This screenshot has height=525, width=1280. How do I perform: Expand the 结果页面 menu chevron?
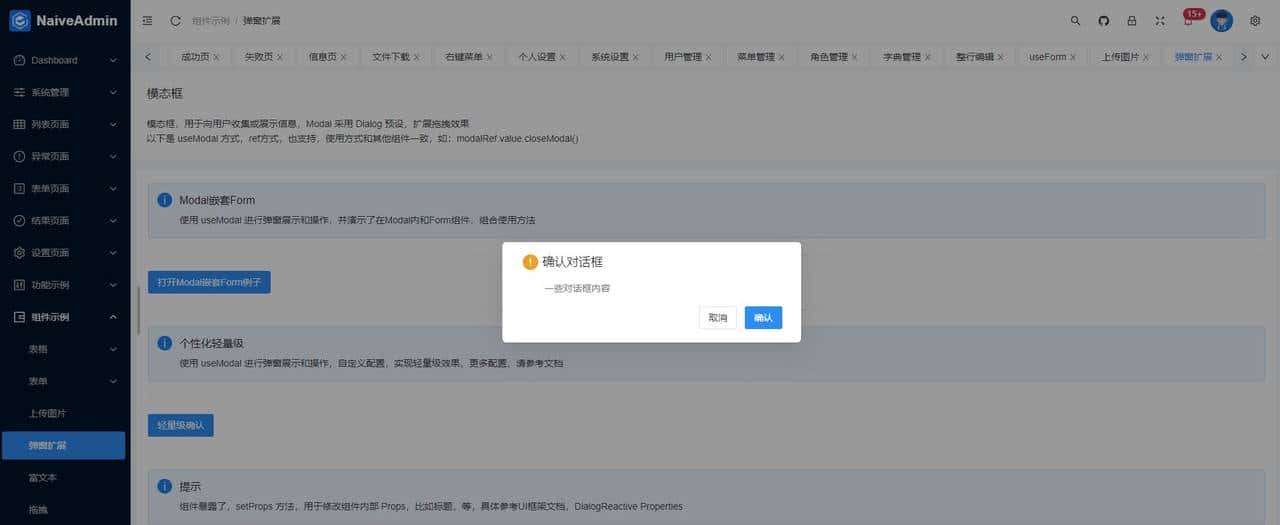(x=113, y=220)
